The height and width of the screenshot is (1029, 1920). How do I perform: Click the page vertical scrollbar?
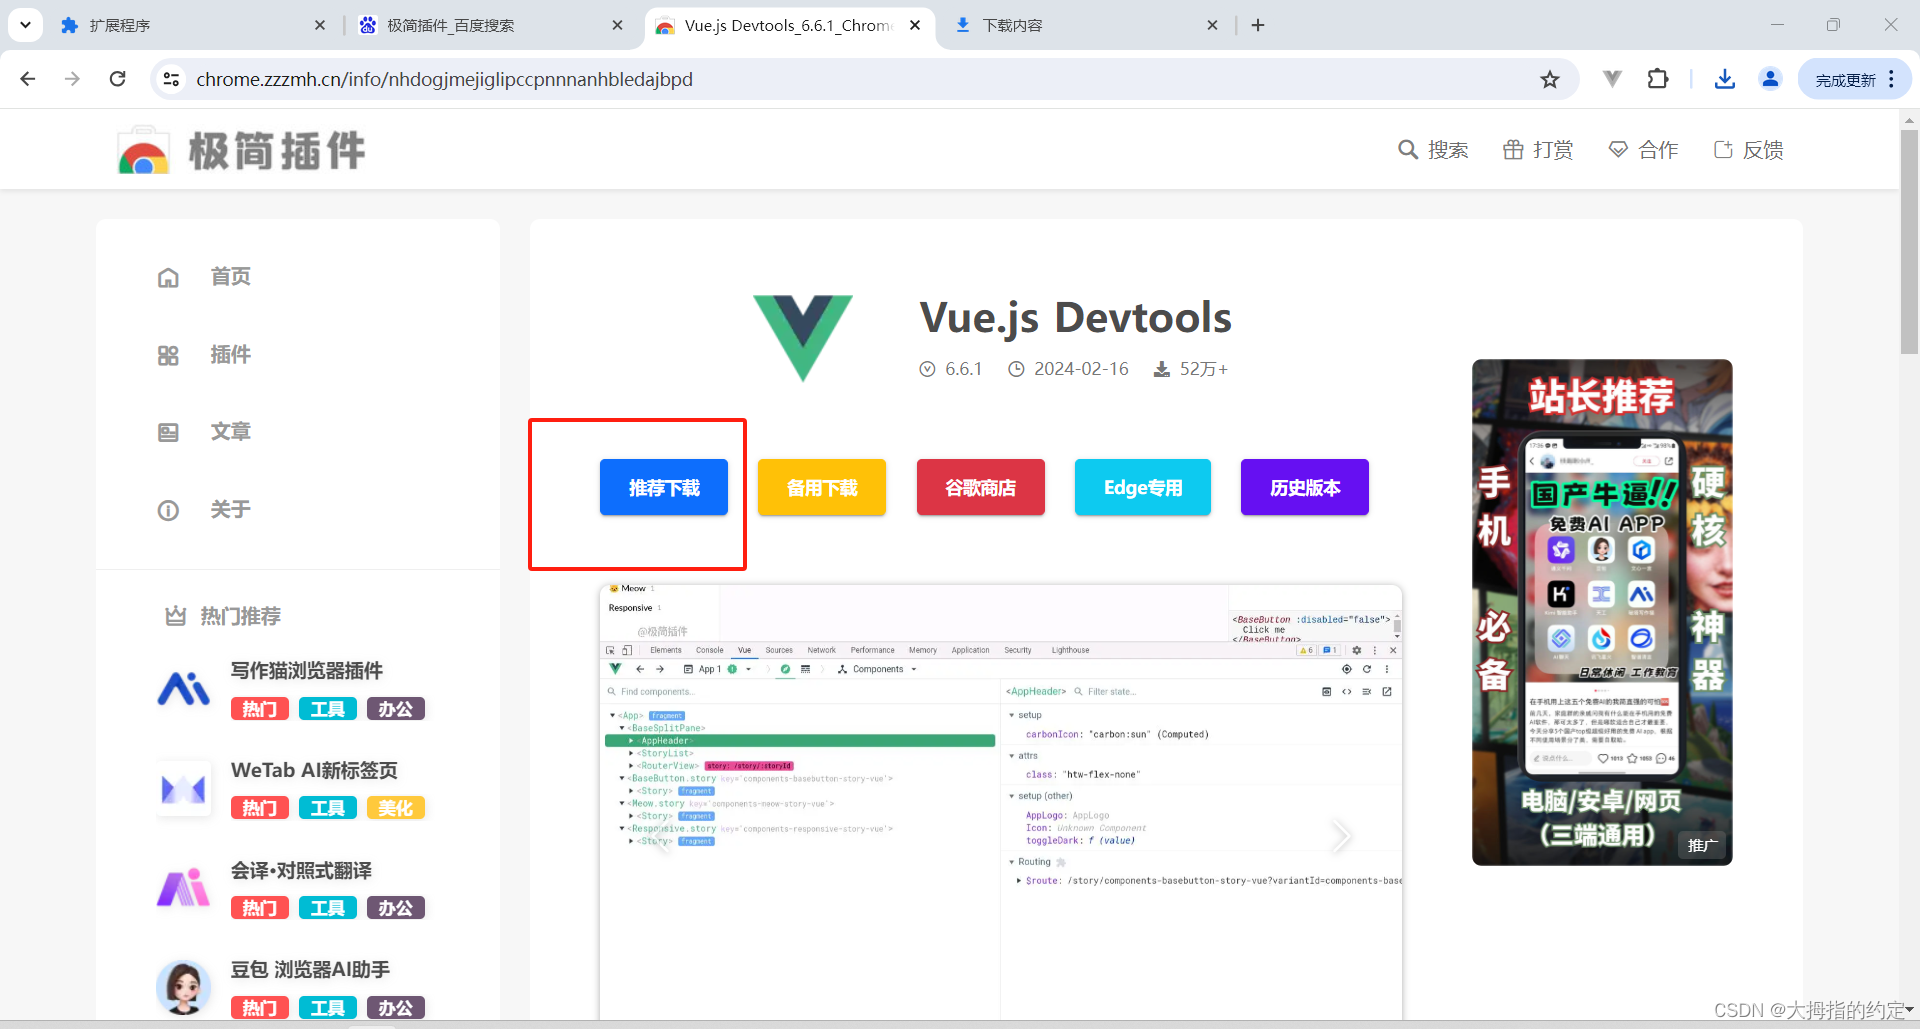tap(1909, 240)
